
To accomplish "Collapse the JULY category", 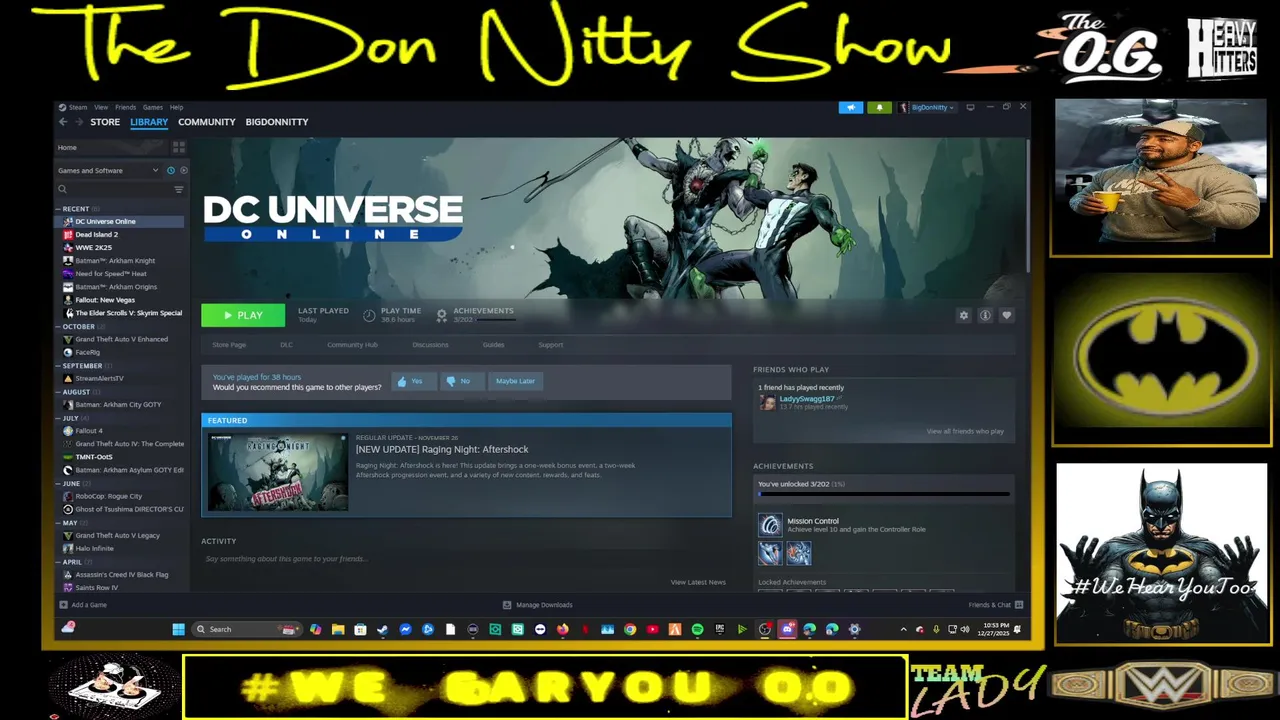I will [x=59, y=418].
